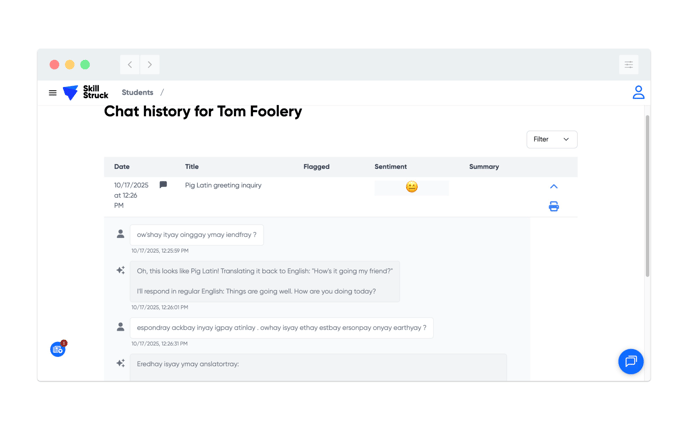Open the Filter dropdown
Screen dimensions: 688x430
tap(551, 140)
